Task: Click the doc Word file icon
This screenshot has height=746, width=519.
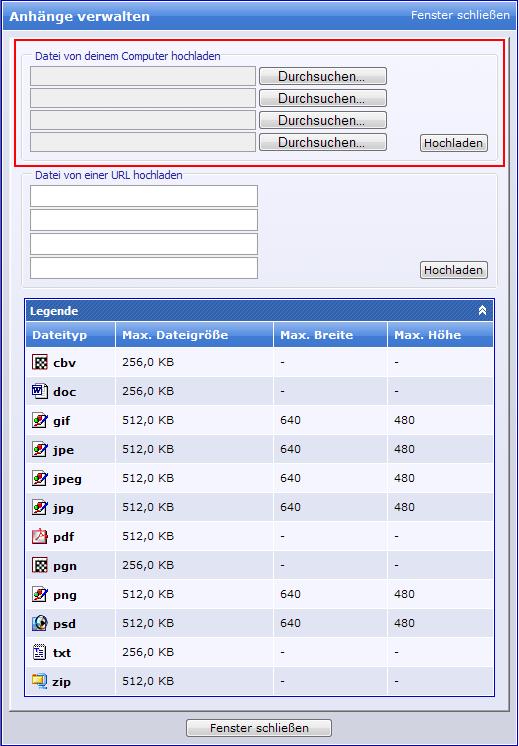Action: [40, 392]
